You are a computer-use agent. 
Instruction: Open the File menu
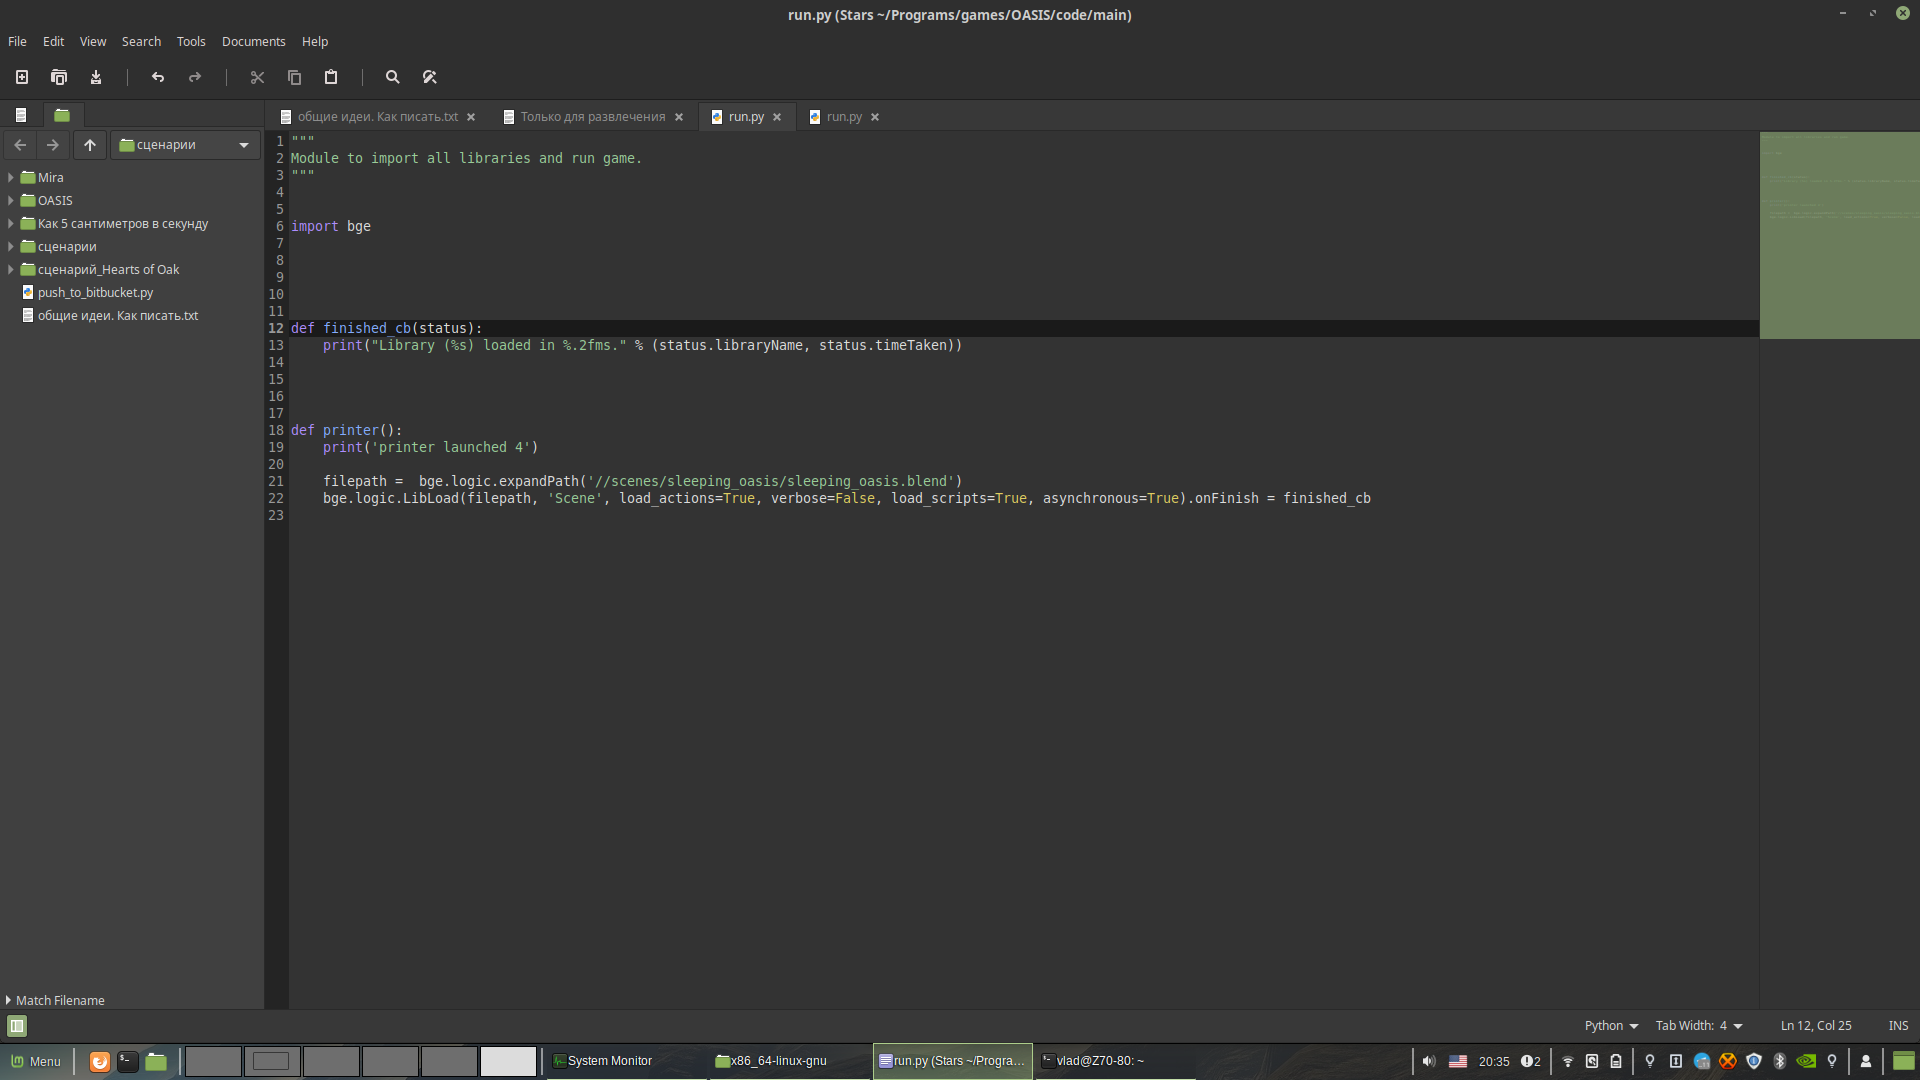(x=17, y=41)
